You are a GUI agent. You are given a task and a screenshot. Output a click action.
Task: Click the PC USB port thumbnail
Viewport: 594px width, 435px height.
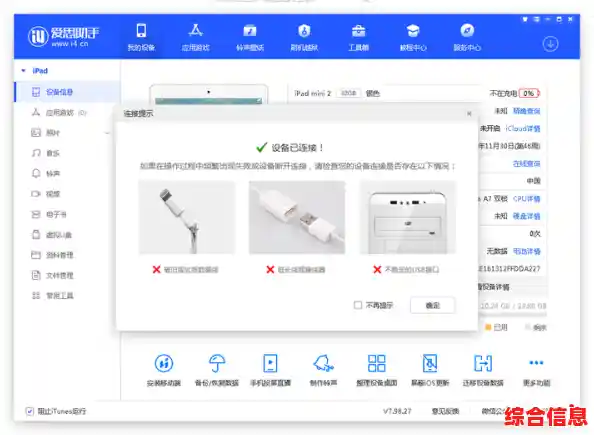pos(408,217)
